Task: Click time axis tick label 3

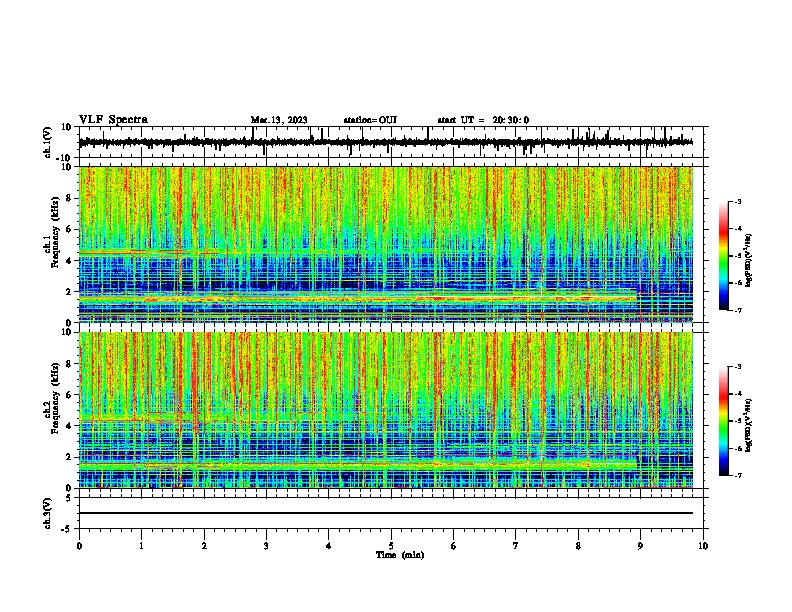Action: tap(266, 546)
